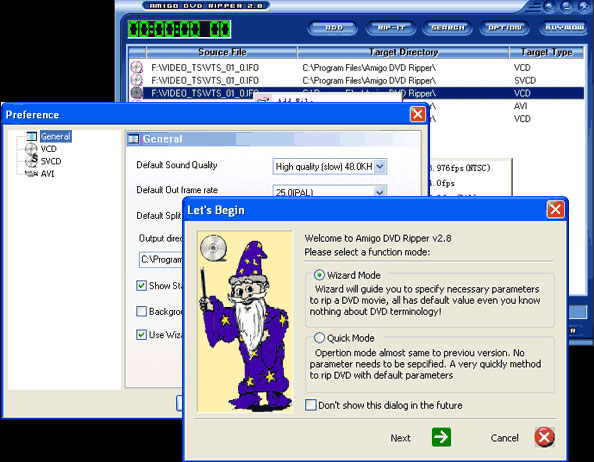Click the Target Directory column header
The height and width of the screenshot is (462, 594).
point(403,52)
